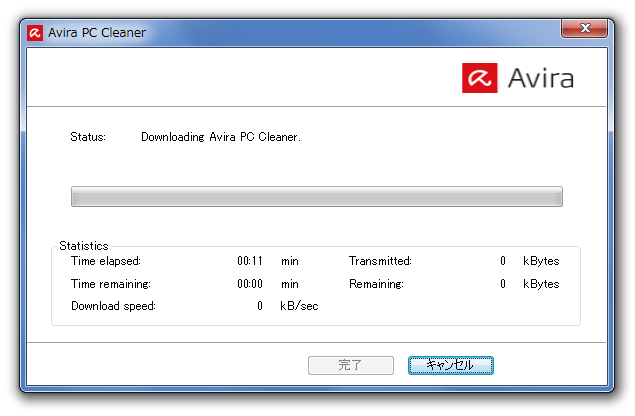The image size is (635, 416).
Task: Click the red Avira logo in the header
Action: [x=479, y=78]
